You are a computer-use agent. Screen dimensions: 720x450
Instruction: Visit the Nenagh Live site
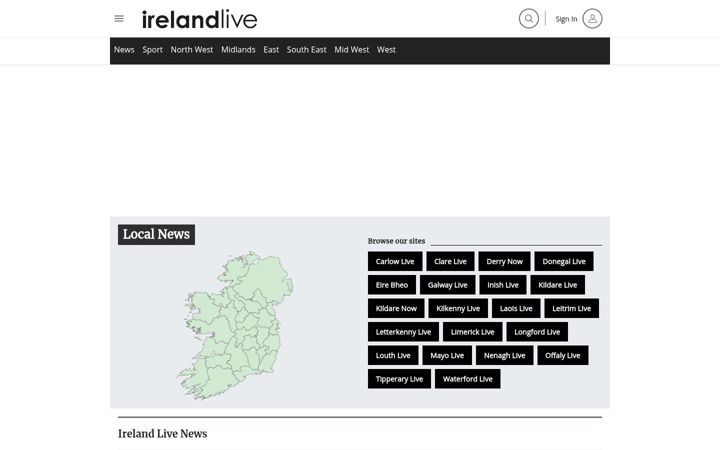(505, 355)
